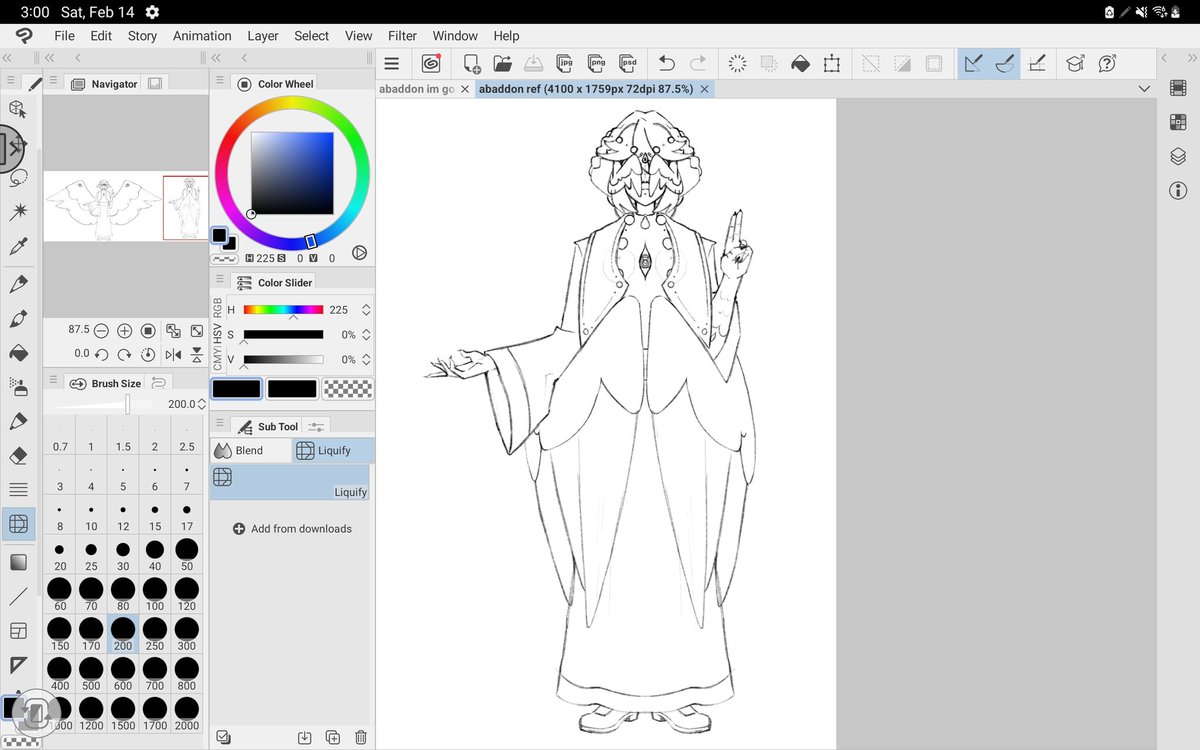Select the Eraser tool
Viewport: 1200px width, 750px height.
(x=17, y=455)
